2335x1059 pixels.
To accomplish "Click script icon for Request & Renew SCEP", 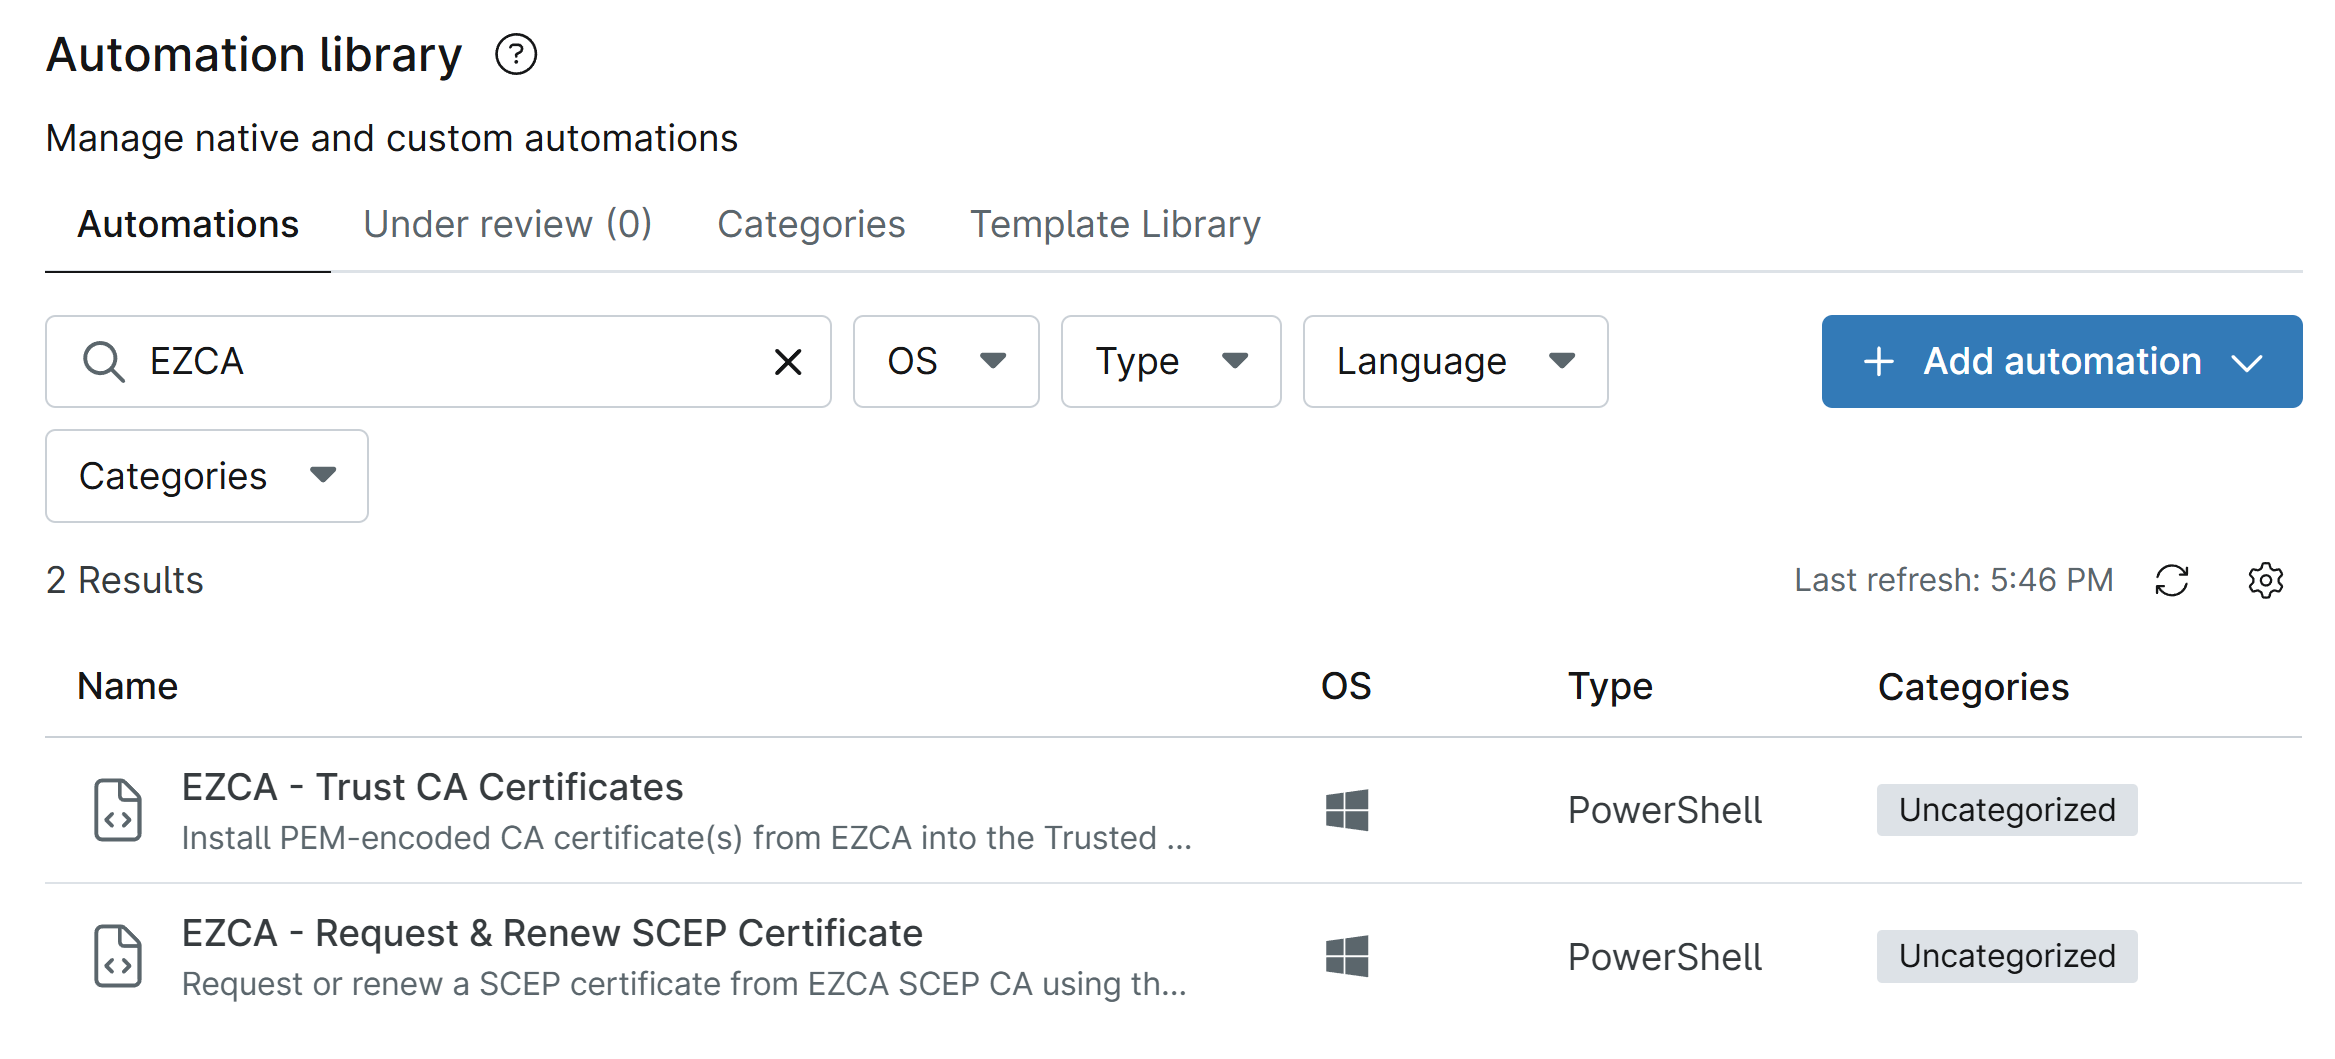I will click(118, 956).
